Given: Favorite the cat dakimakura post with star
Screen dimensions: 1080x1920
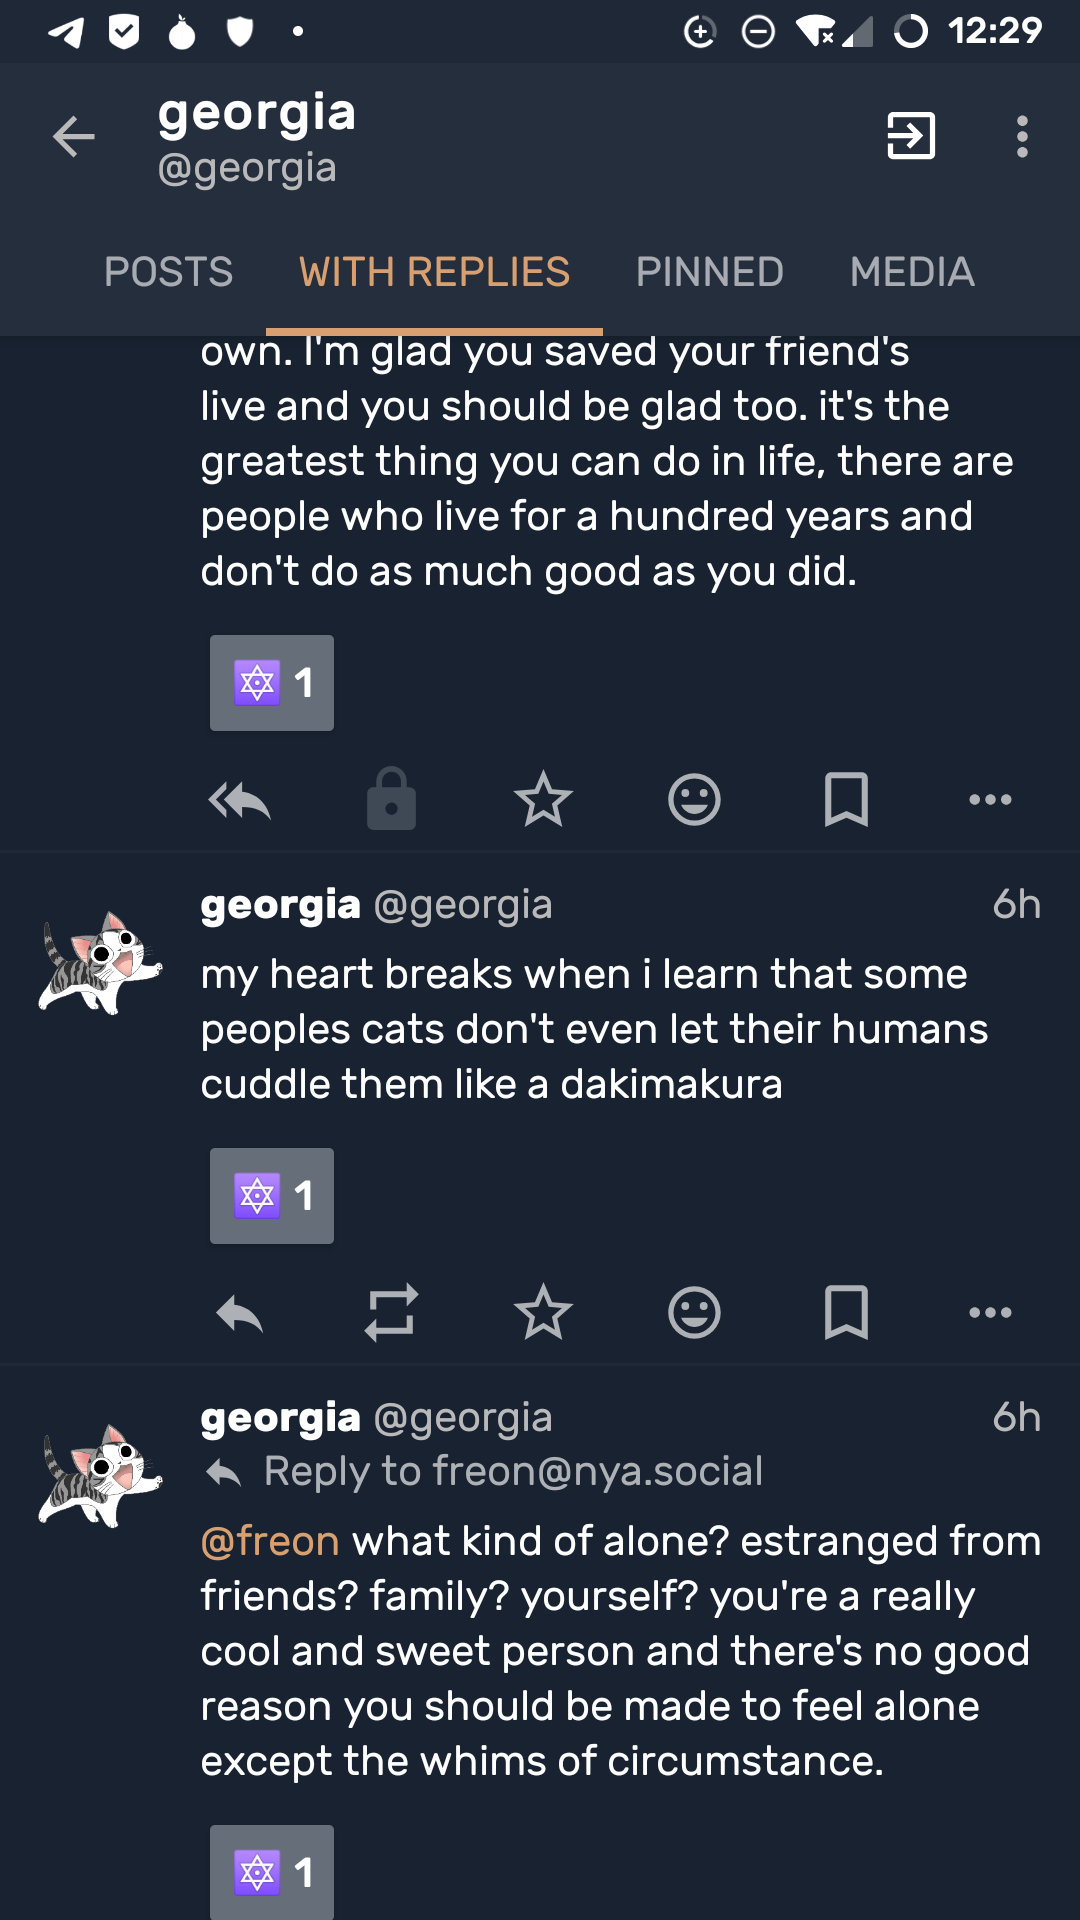Looking at the screenshot, I should [x=543, y=1312].
